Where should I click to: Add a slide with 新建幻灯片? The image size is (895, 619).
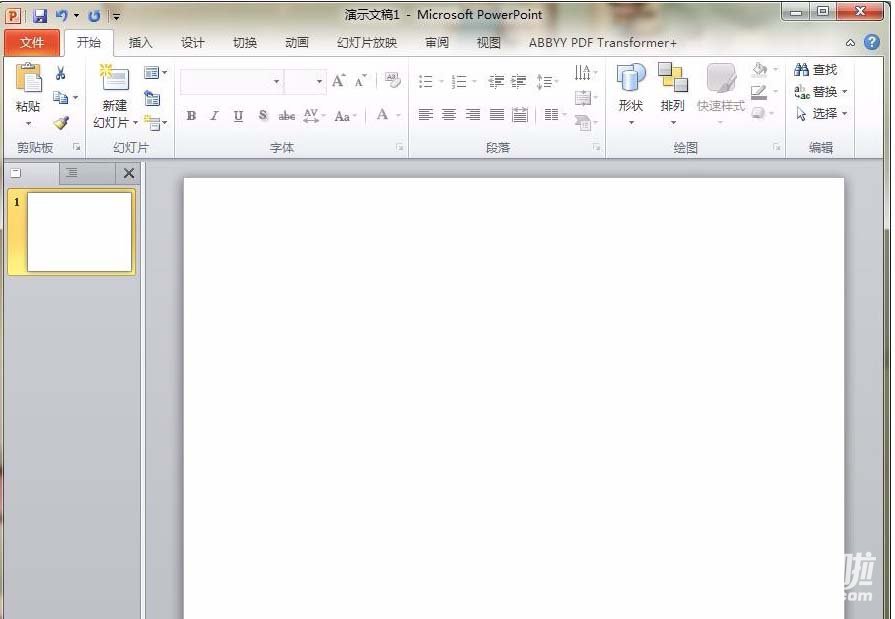115,96
